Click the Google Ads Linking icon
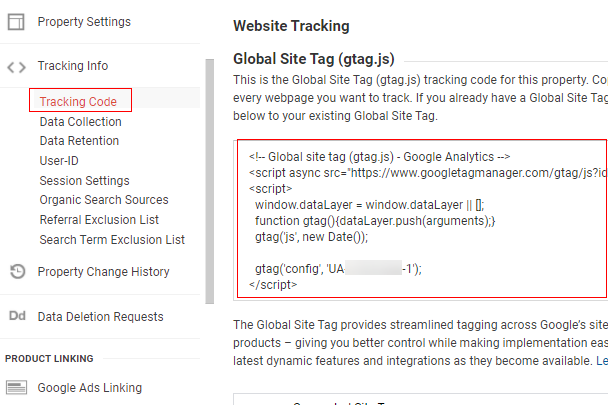 (16, 387)
